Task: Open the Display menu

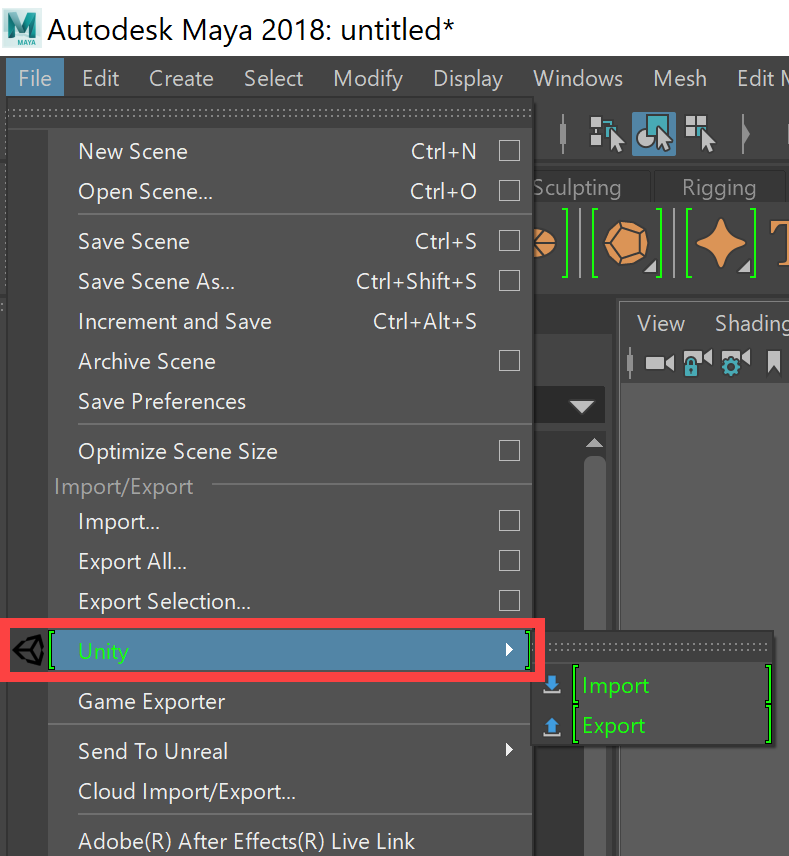Action: (468, 80)
